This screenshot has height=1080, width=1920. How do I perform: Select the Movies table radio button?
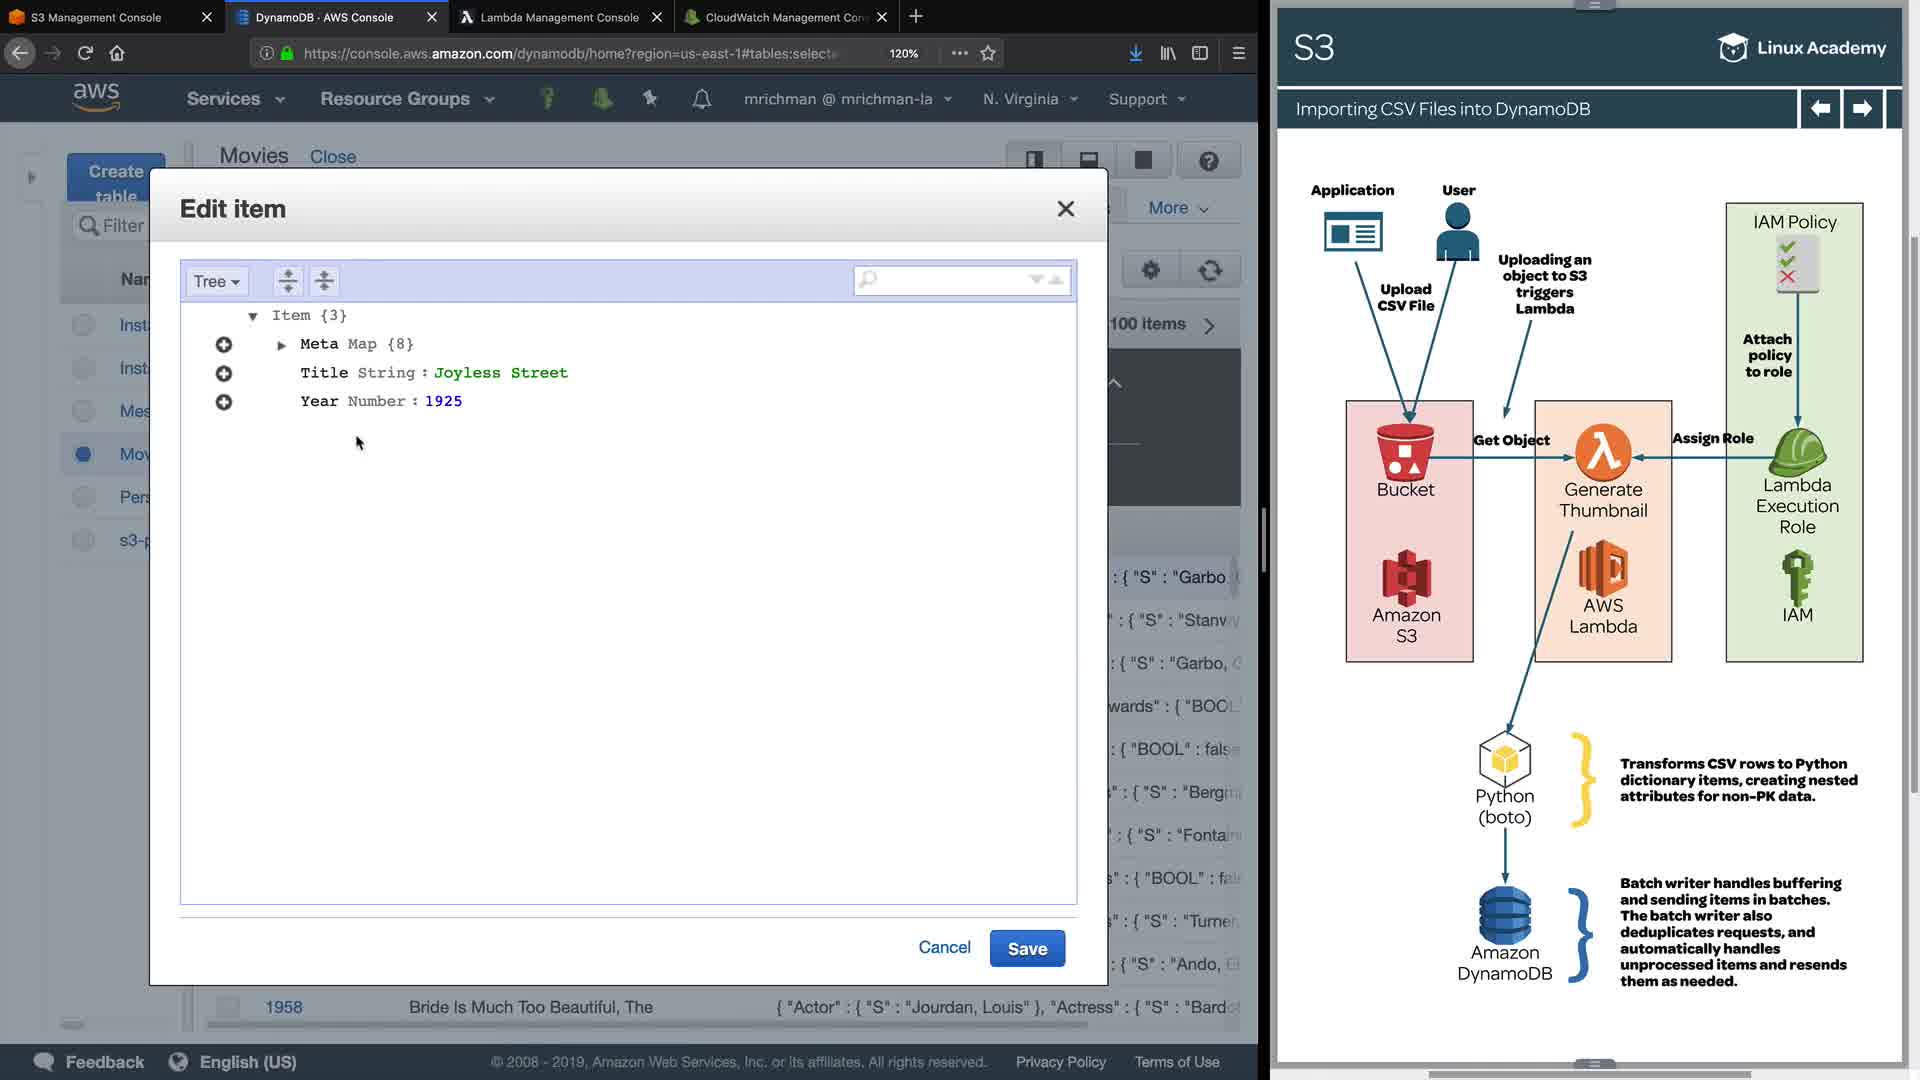83,454
